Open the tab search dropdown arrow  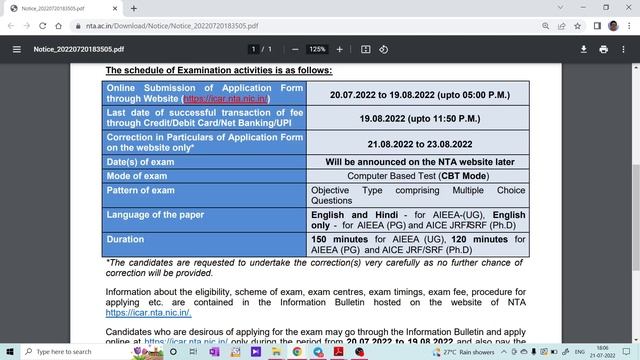click(560, 7)
